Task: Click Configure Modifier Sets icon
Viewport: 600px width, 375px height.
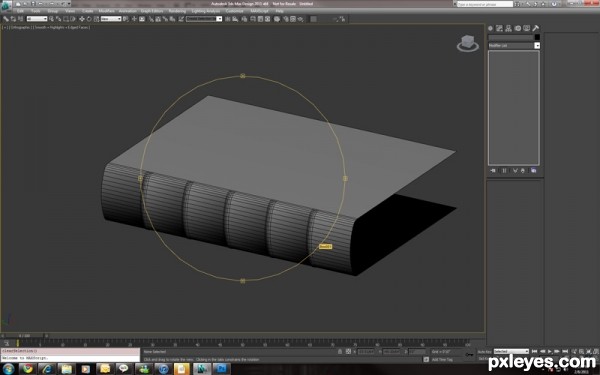Action: 533,171
